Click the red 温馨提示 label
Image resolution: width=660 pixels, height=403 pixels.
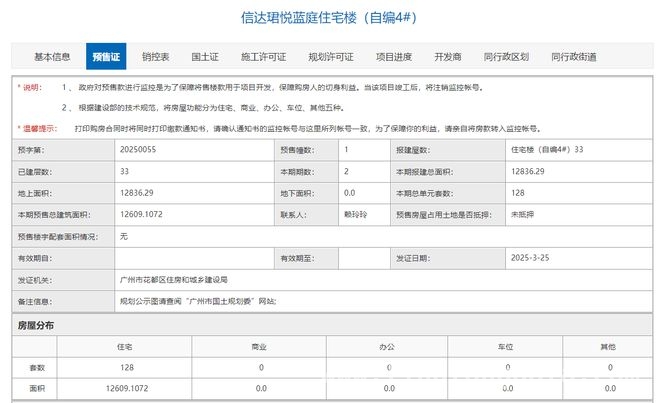click(37, 128)
